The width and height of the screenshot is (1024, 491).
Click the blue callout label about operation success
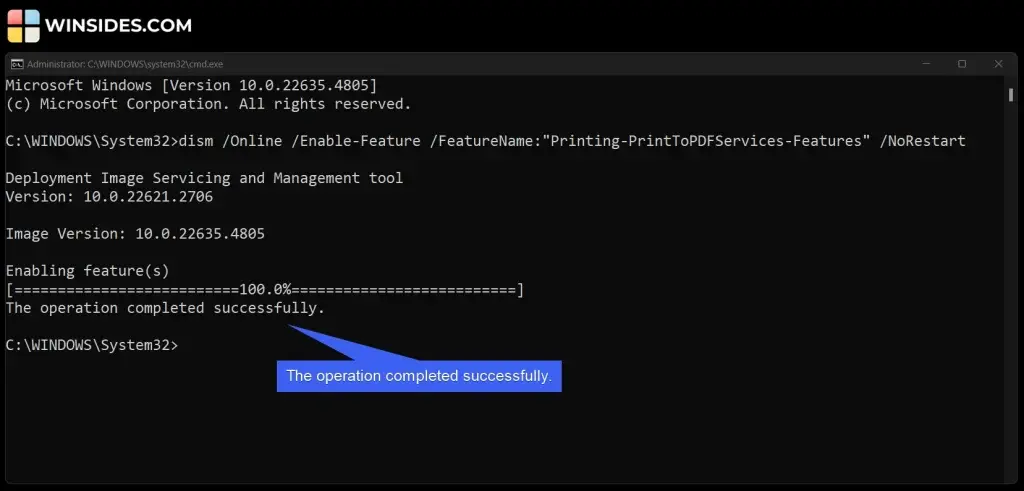point(419,376)
